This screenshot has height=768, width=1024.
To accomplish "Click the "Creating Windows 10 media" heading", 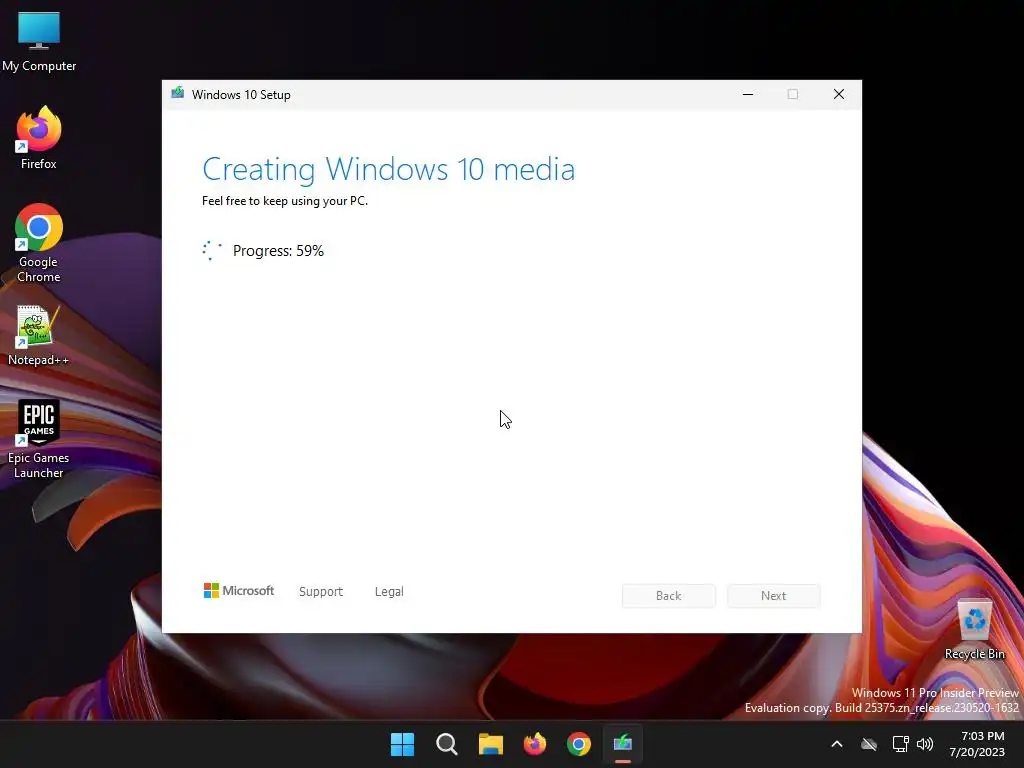I will tap(389, 169).
